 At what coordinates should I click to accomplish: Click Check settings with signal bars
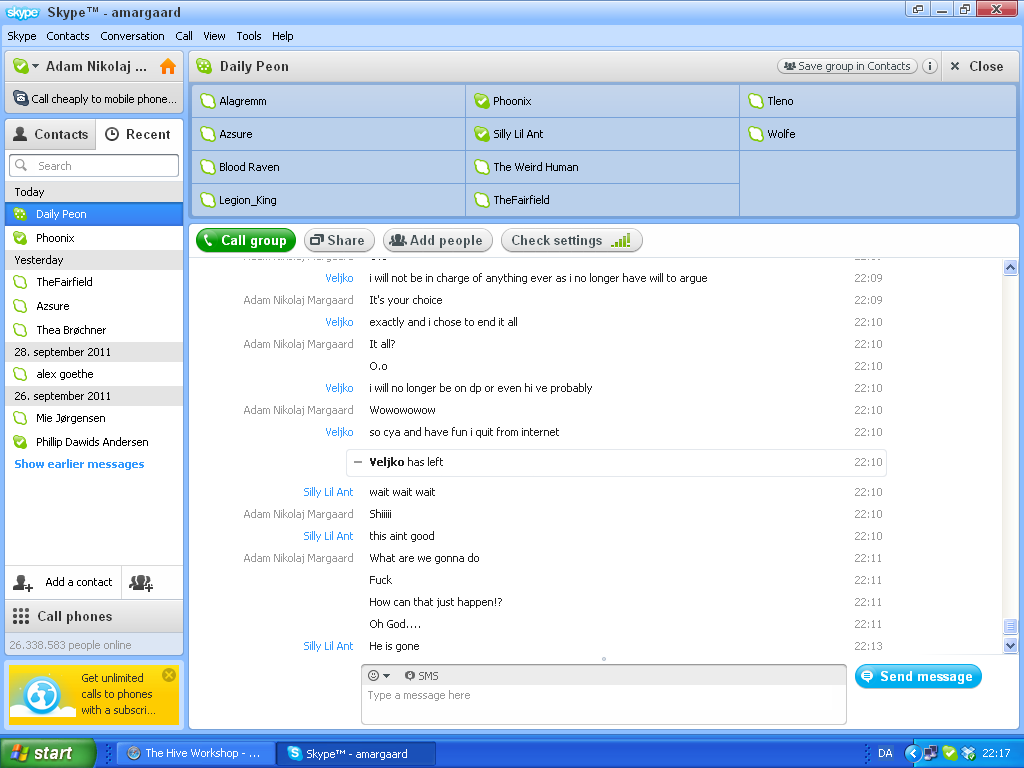pyautogui.click(x=571, y=240)
